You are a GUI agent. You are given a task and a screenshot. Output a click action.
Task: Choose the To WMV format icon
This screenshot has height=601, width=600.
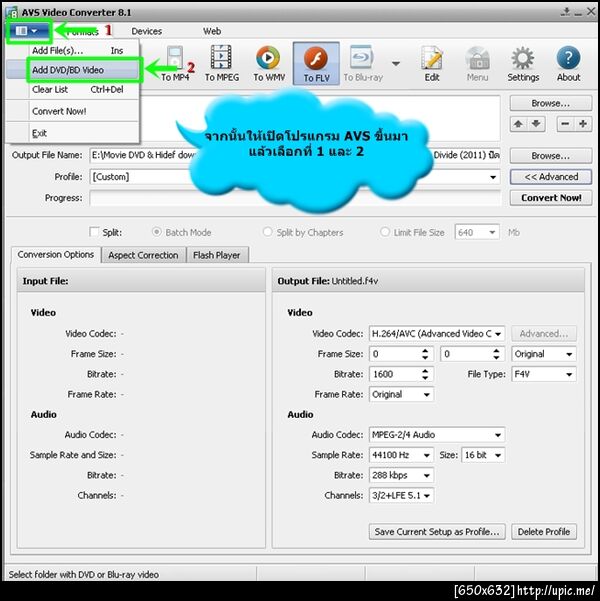(x=269, y=64)
